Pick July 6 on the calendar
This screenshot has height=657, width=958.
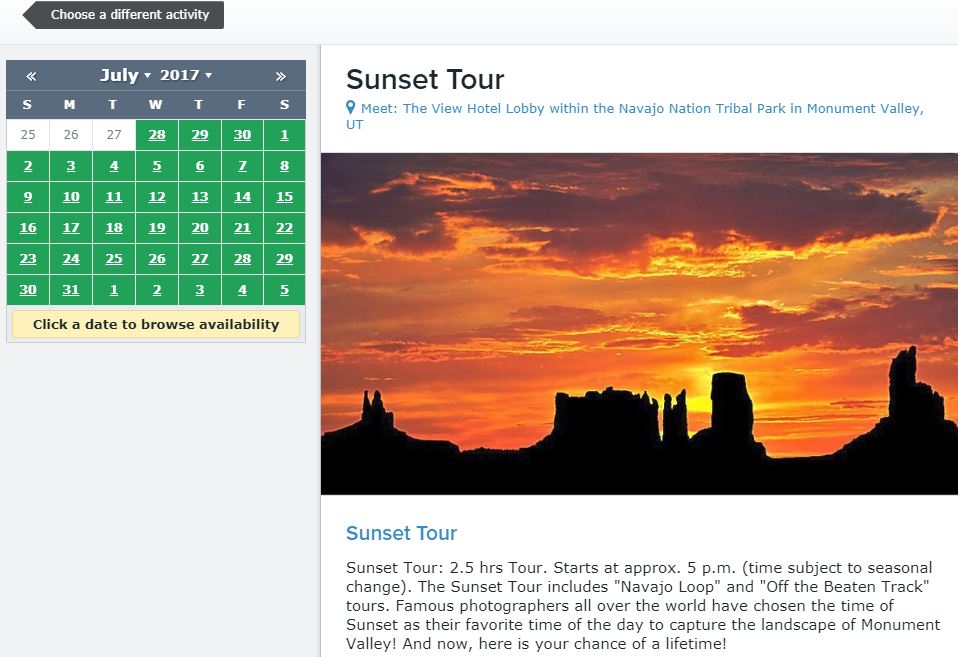pyautogui.click(x=200, y=166)
